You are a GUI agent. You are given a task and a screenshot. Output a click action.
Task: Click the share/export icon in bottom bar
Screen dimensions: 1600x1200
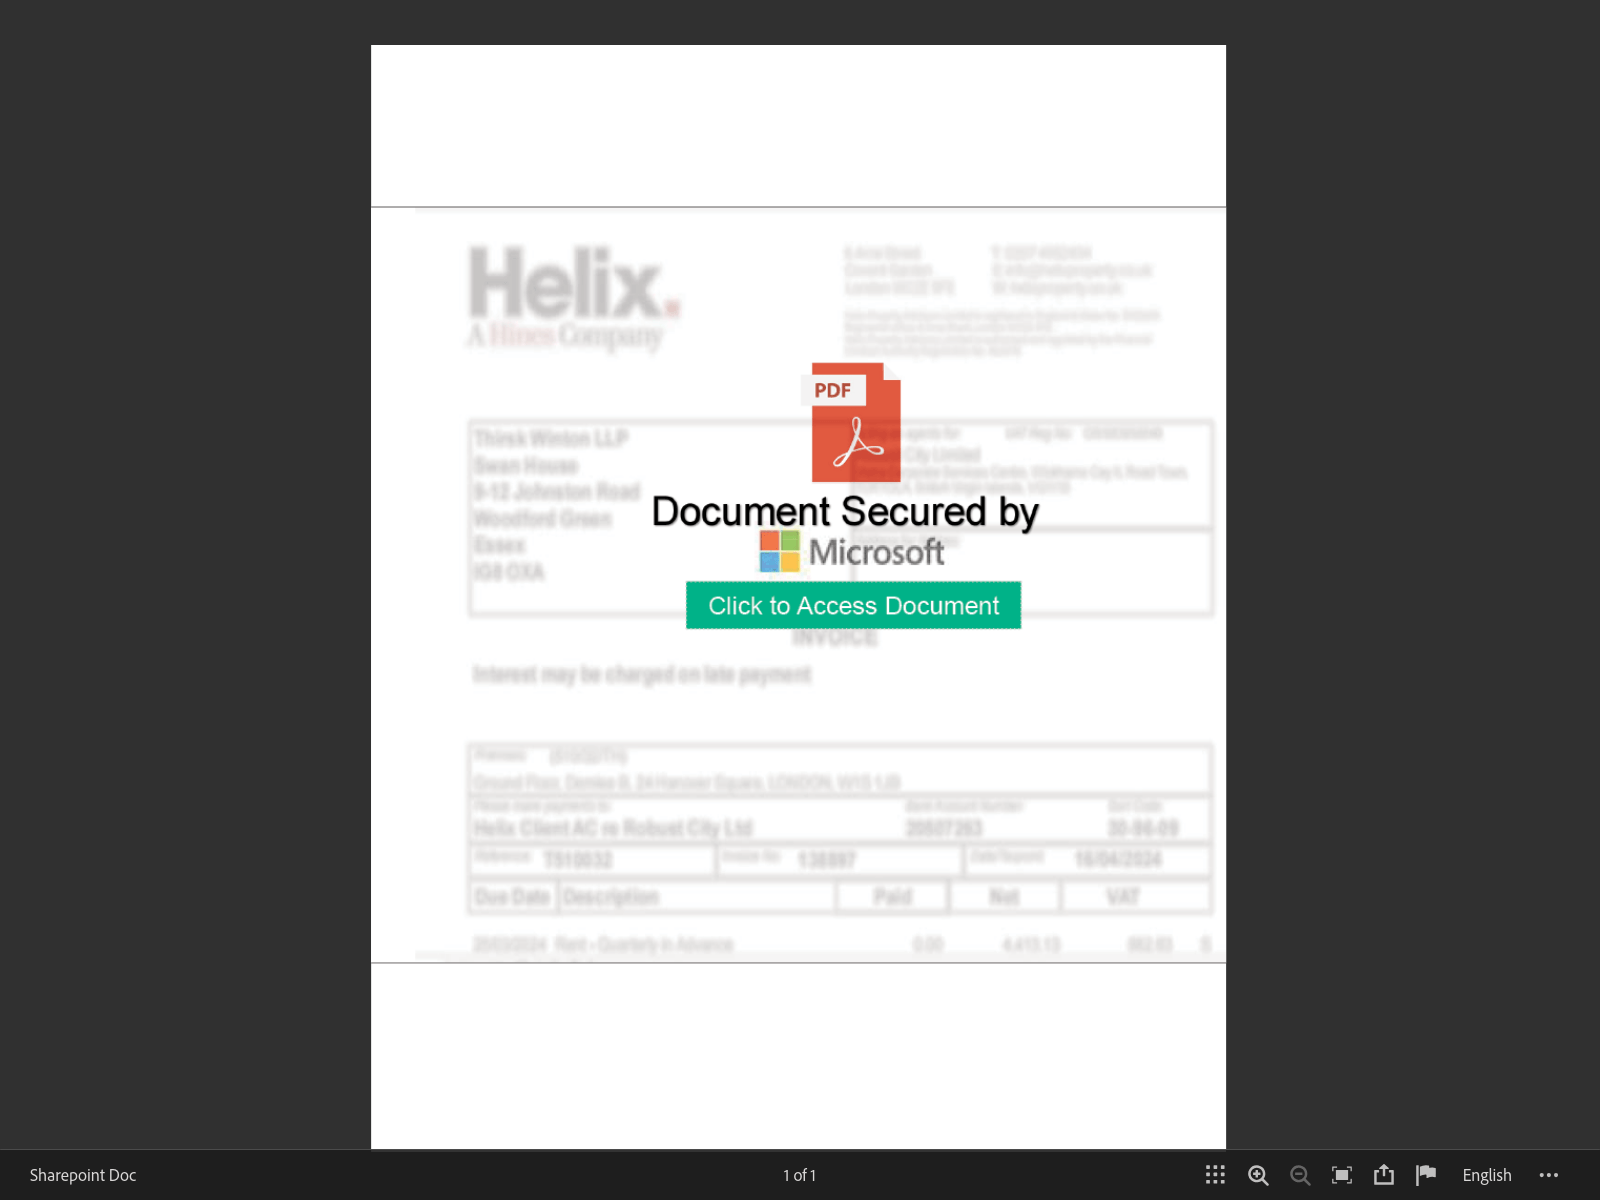pos(1384,1175)
